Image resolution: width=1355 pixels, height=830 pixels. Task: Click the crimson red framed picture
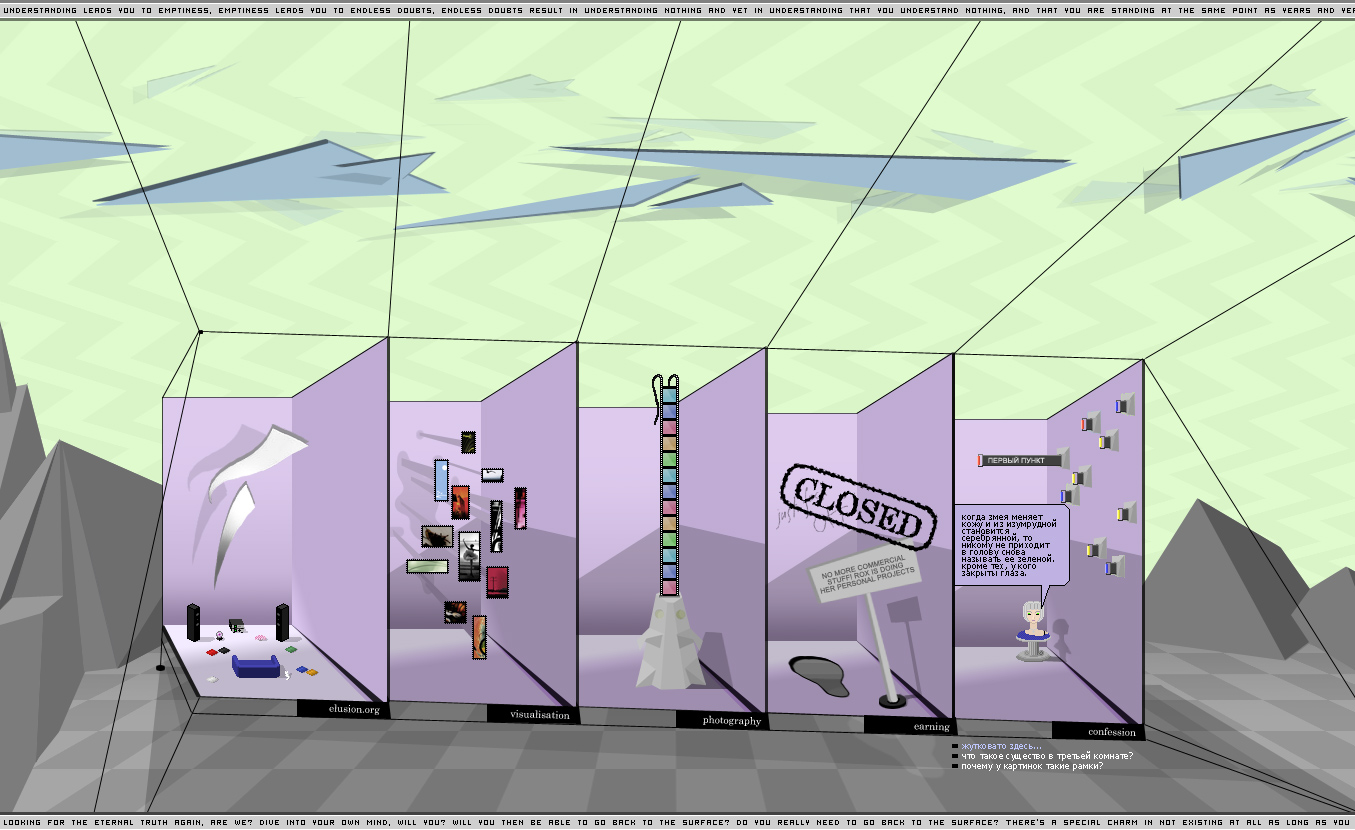[x=497, y=582]
